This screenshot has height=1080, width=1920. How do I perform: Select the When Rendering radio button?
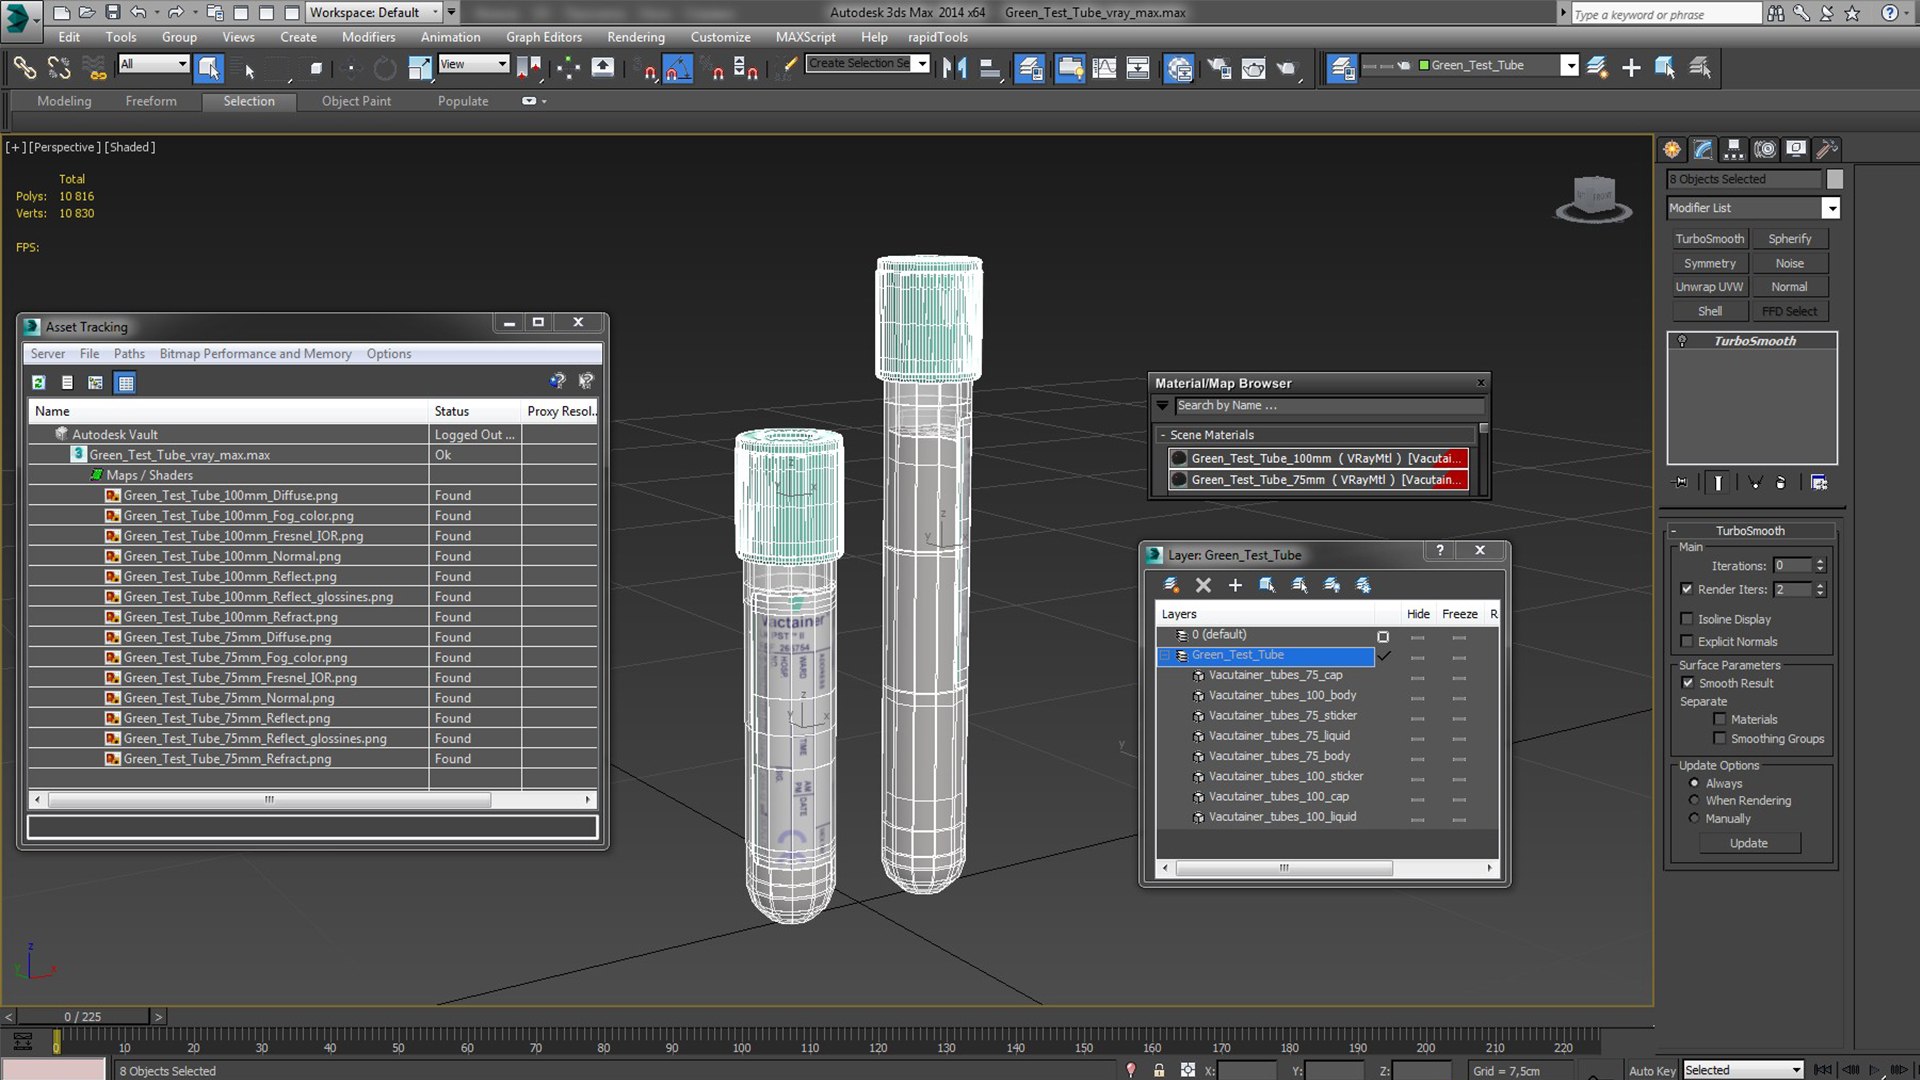1693,800
